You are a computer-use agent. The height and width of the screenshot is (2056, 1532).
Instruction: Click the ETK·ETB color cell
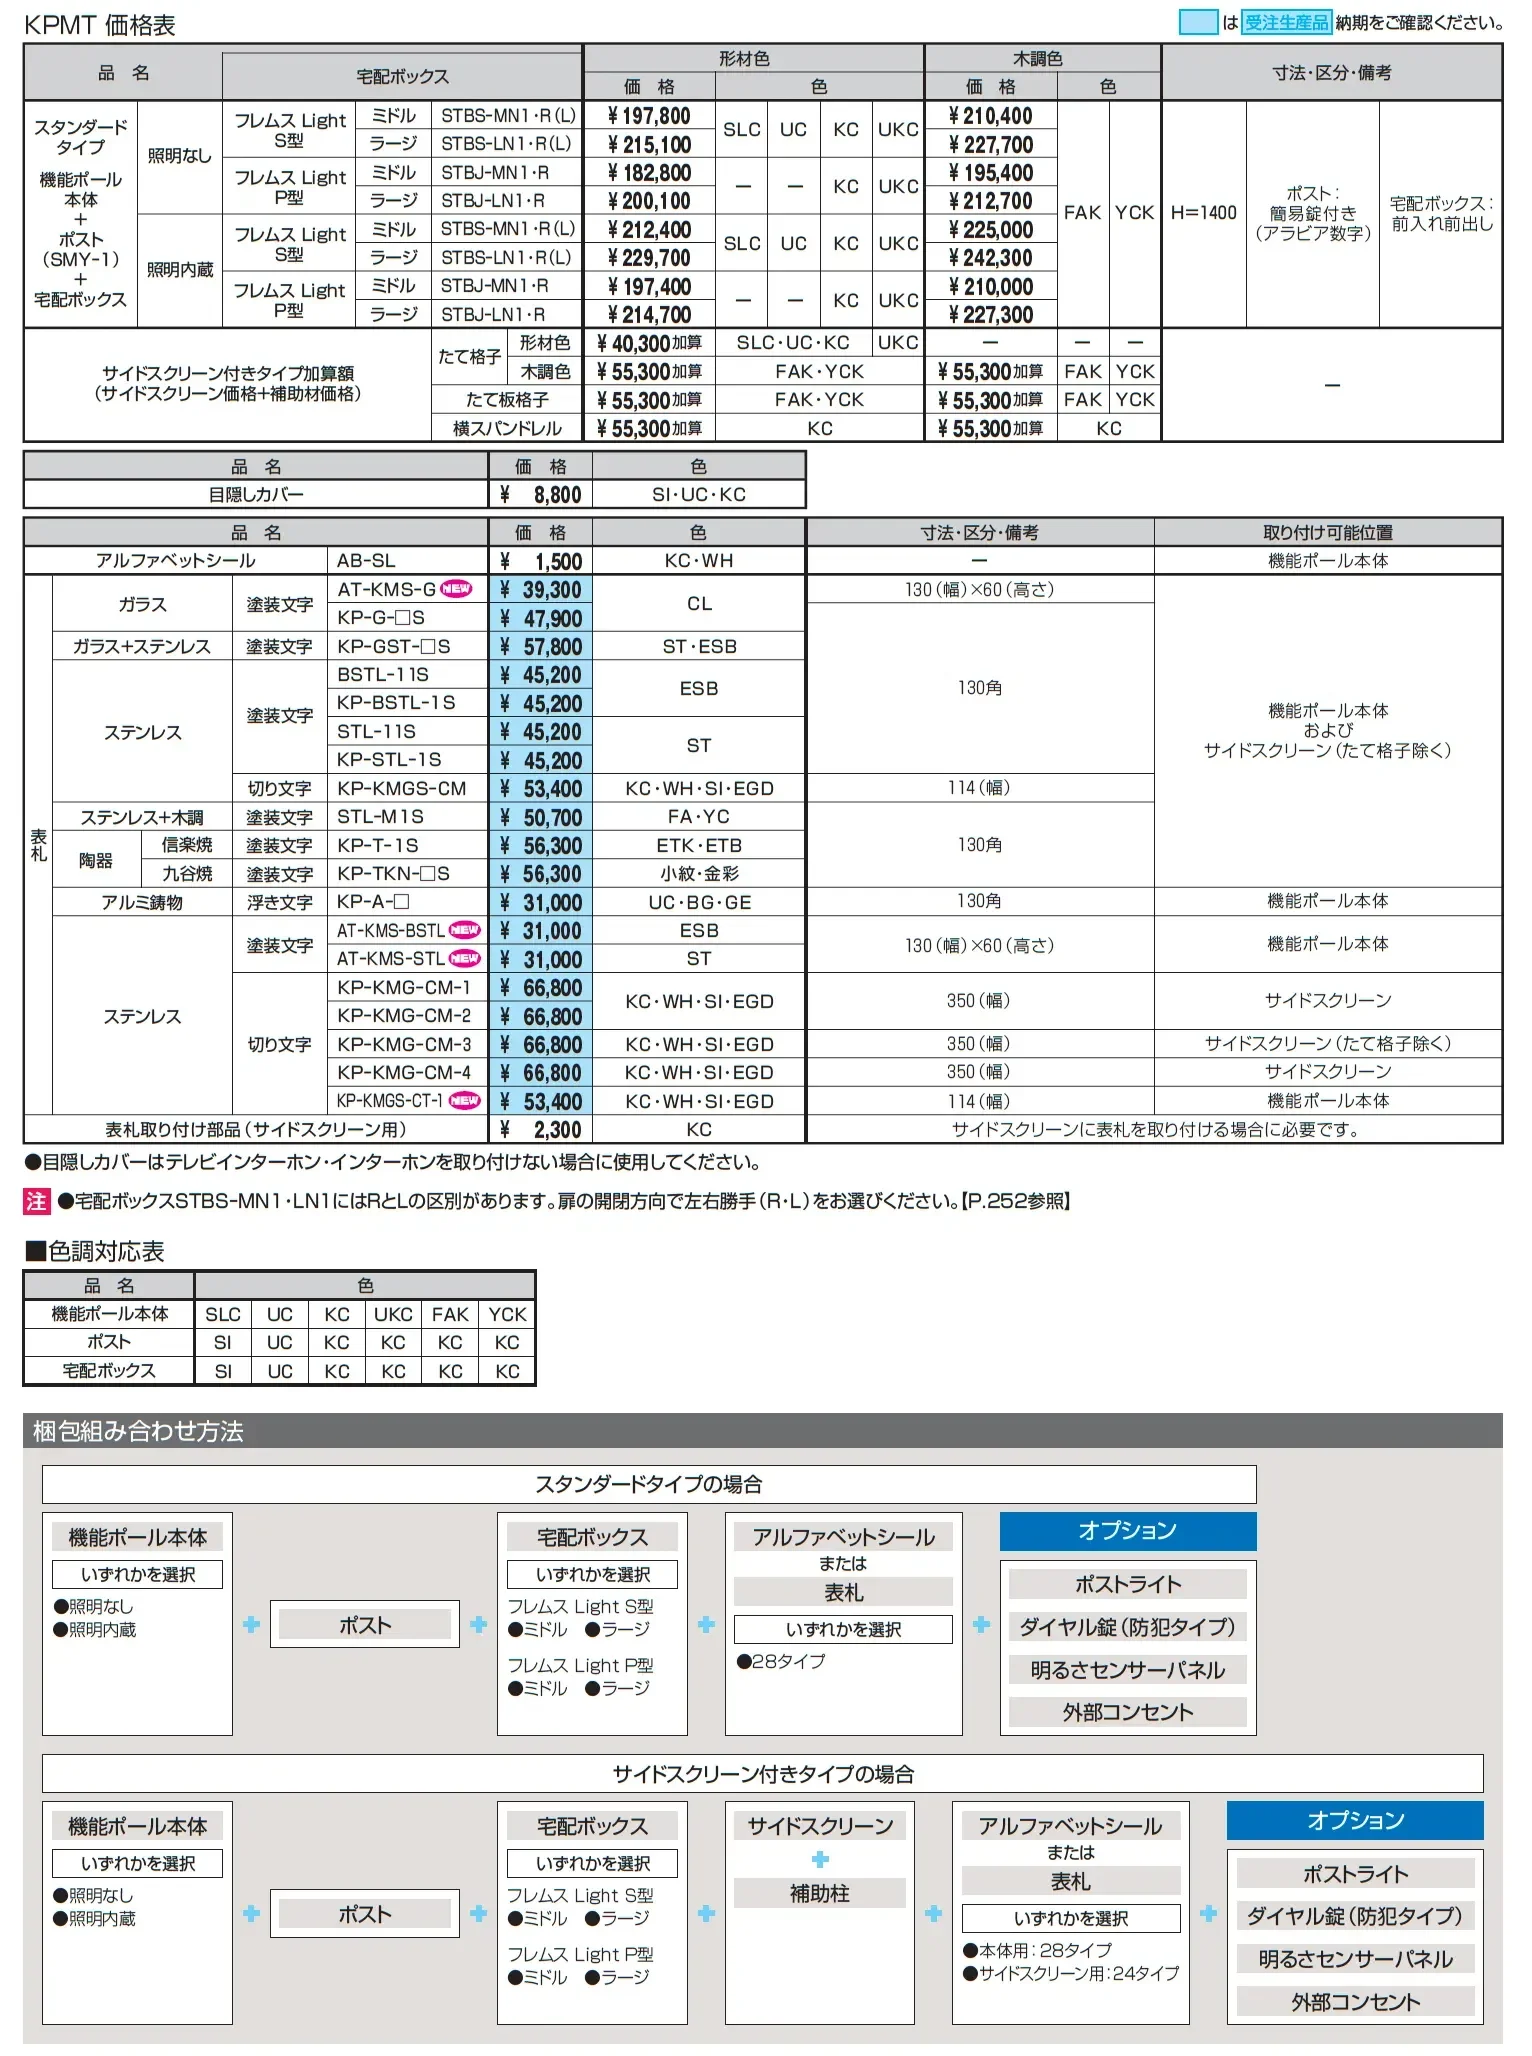699,845
